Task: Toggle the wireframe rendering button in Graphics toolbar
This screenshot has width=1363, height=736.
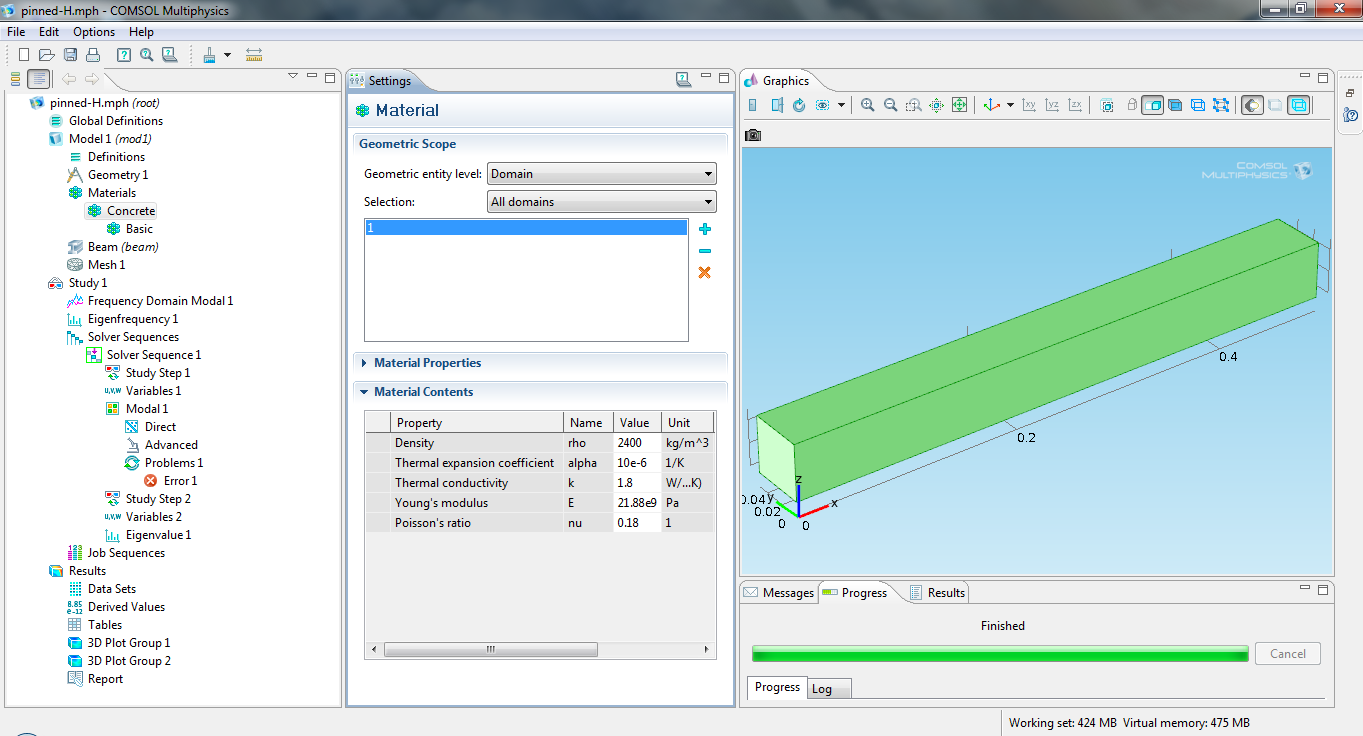Action: point(1298,105)
